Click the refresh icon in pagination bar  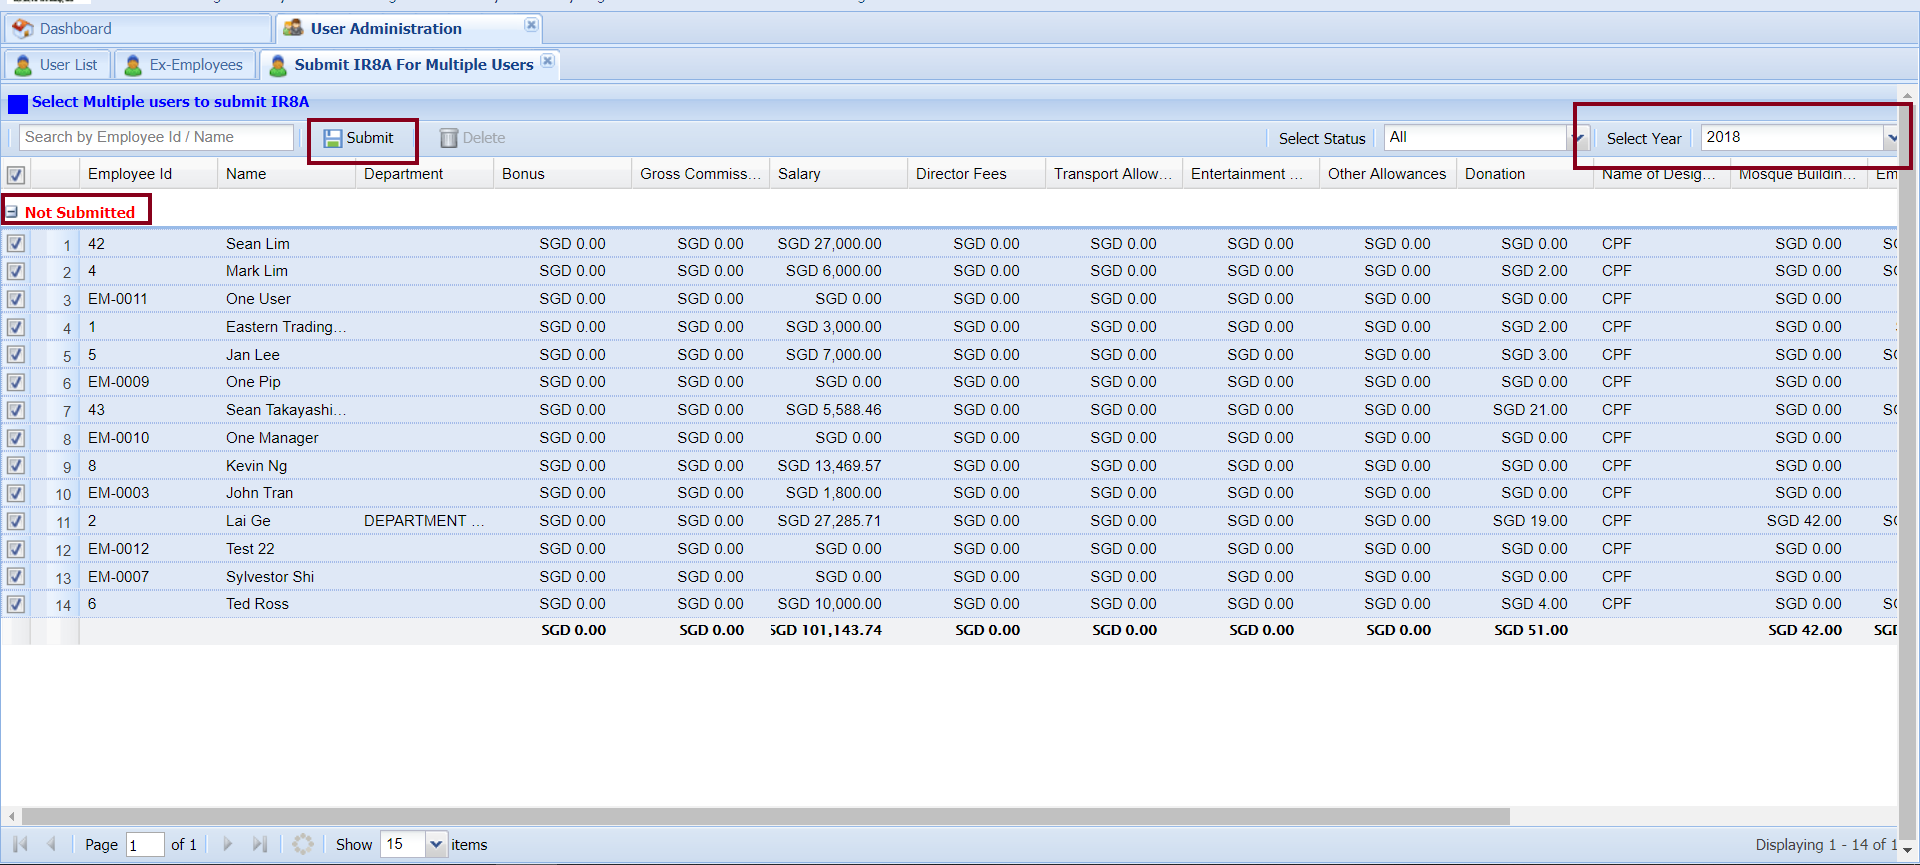(x=303, y=844)
